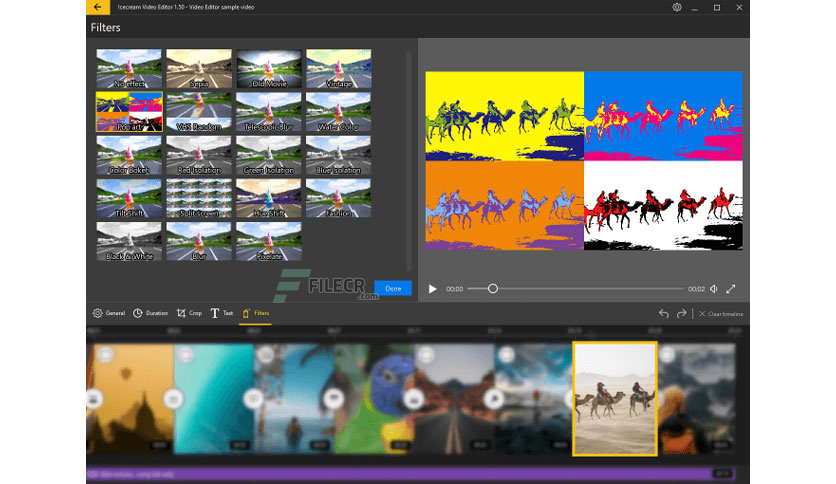Image resolution: width=836 pixels, height=484 pixels.
Task: Choose the Hue Shift filter
Action: 269,198
